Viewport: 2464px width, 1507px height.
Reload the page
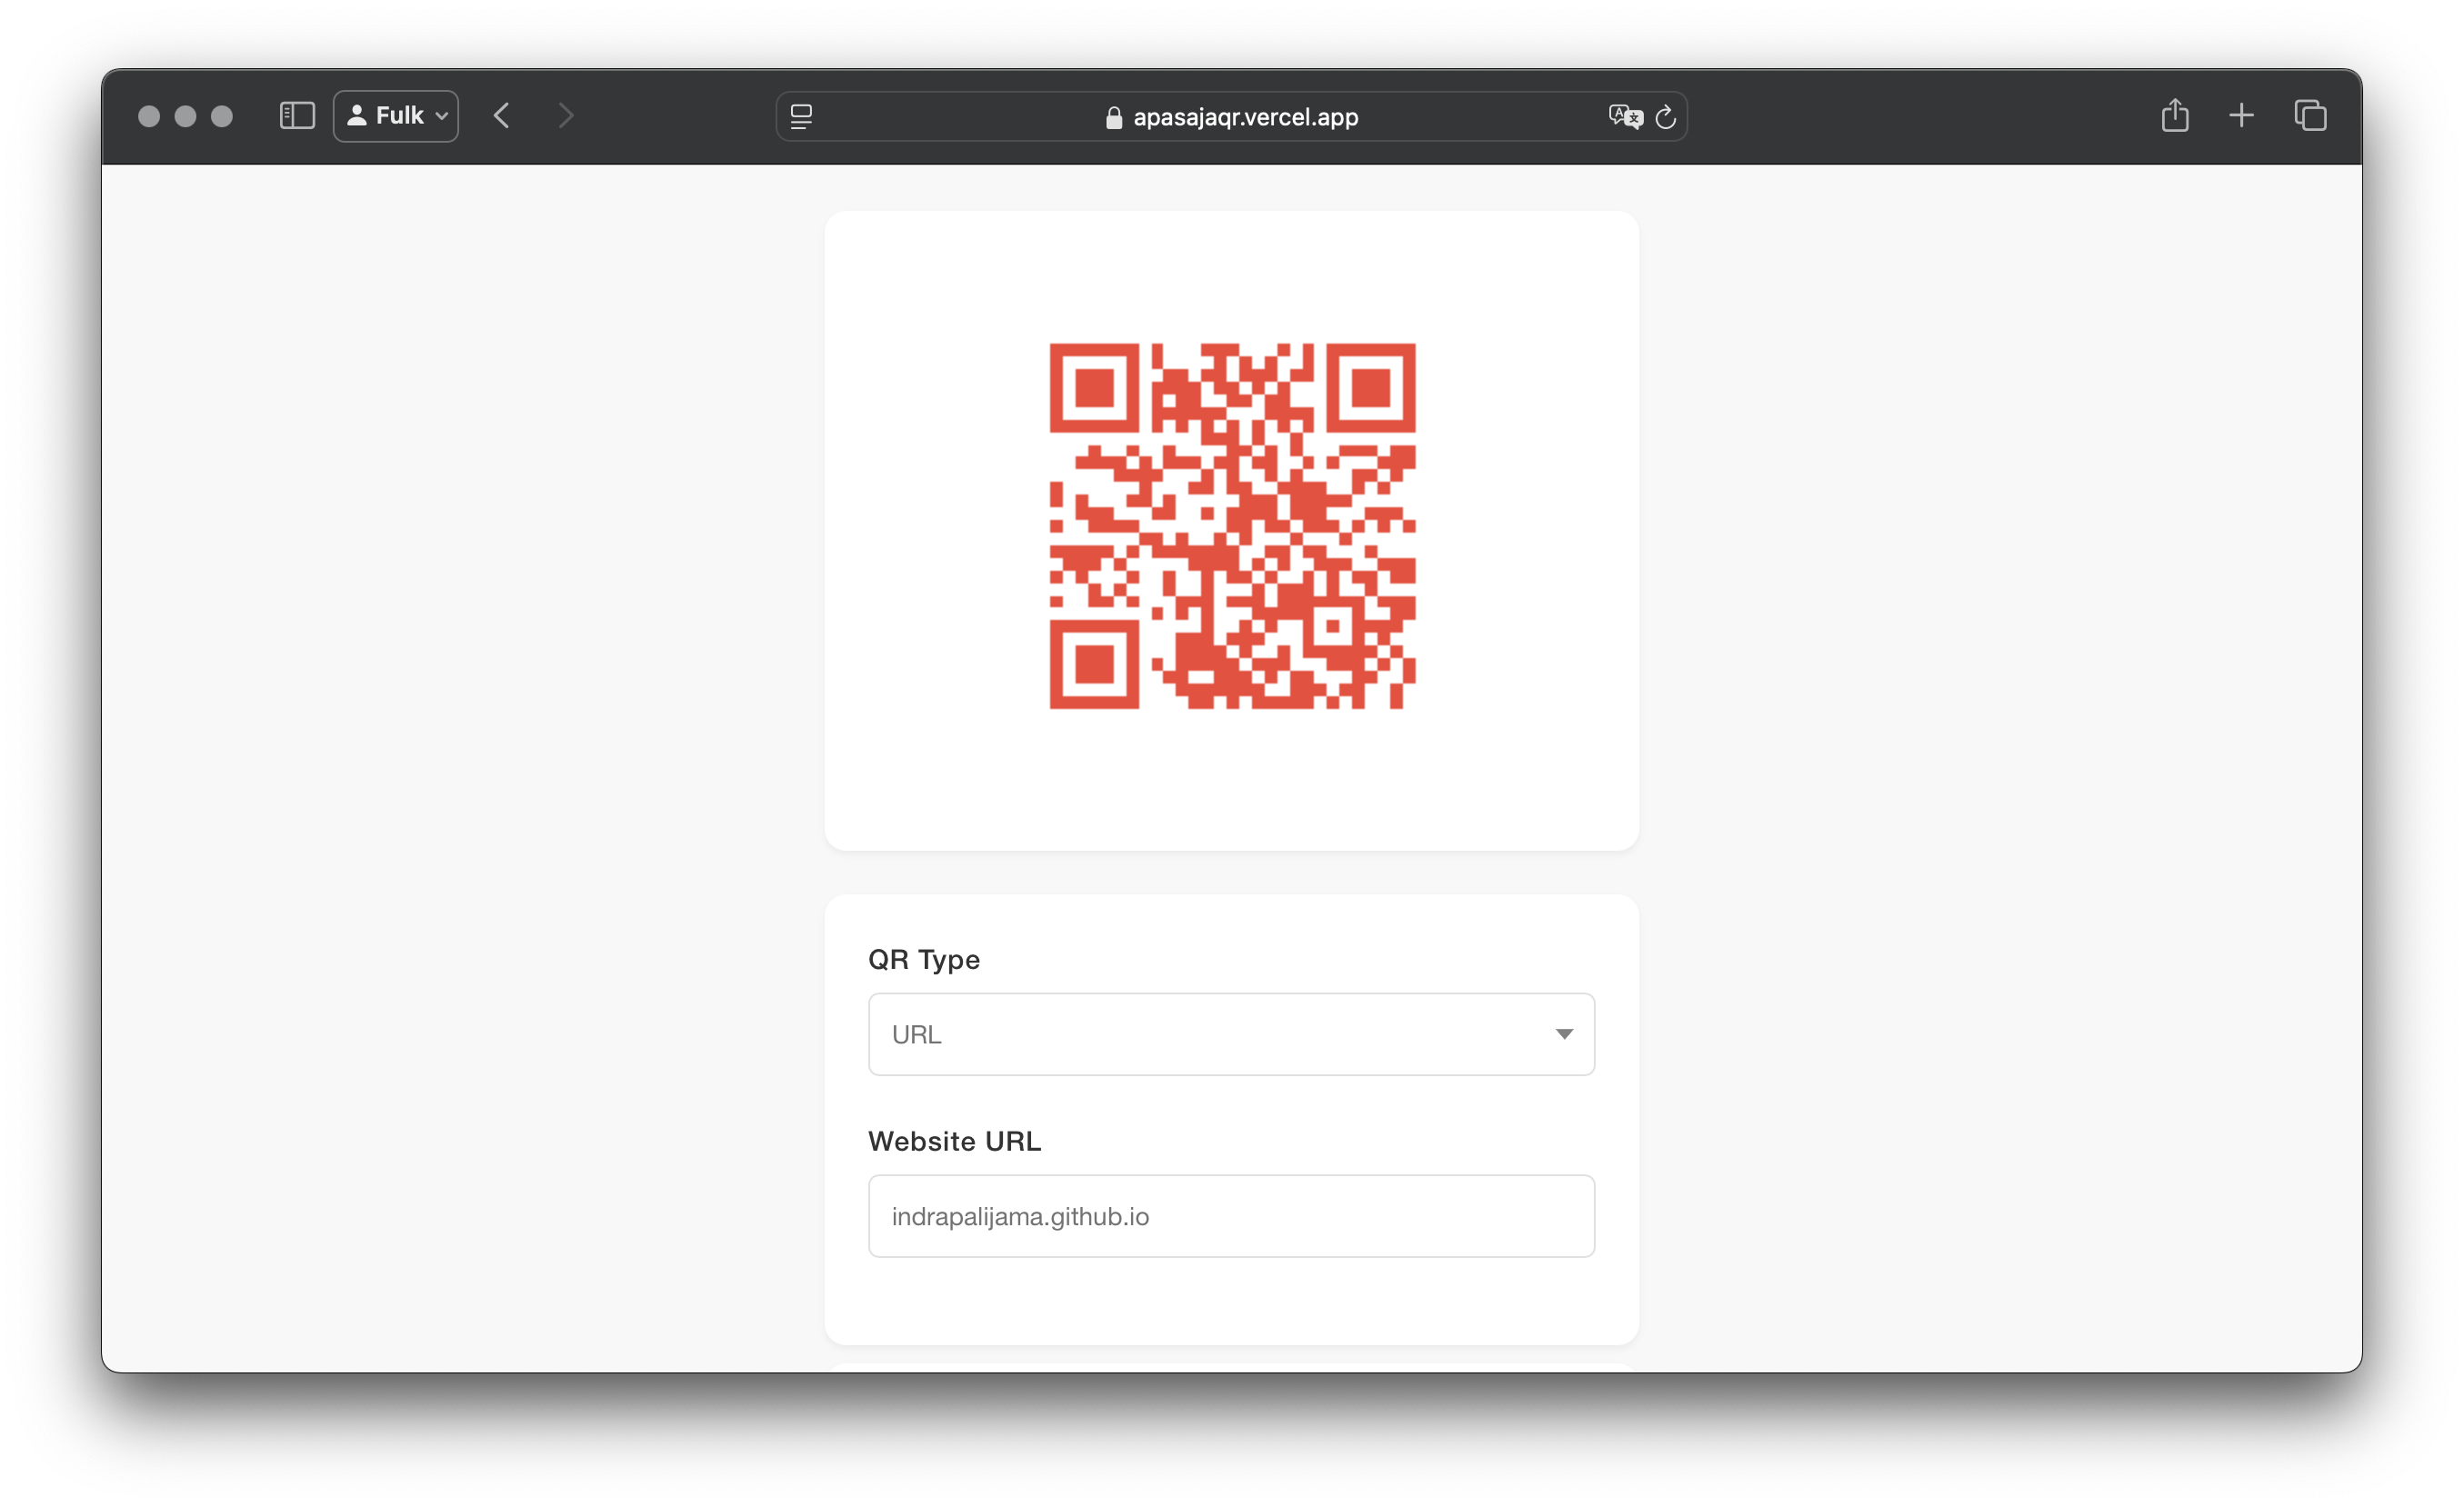(x=1665, y=117)
